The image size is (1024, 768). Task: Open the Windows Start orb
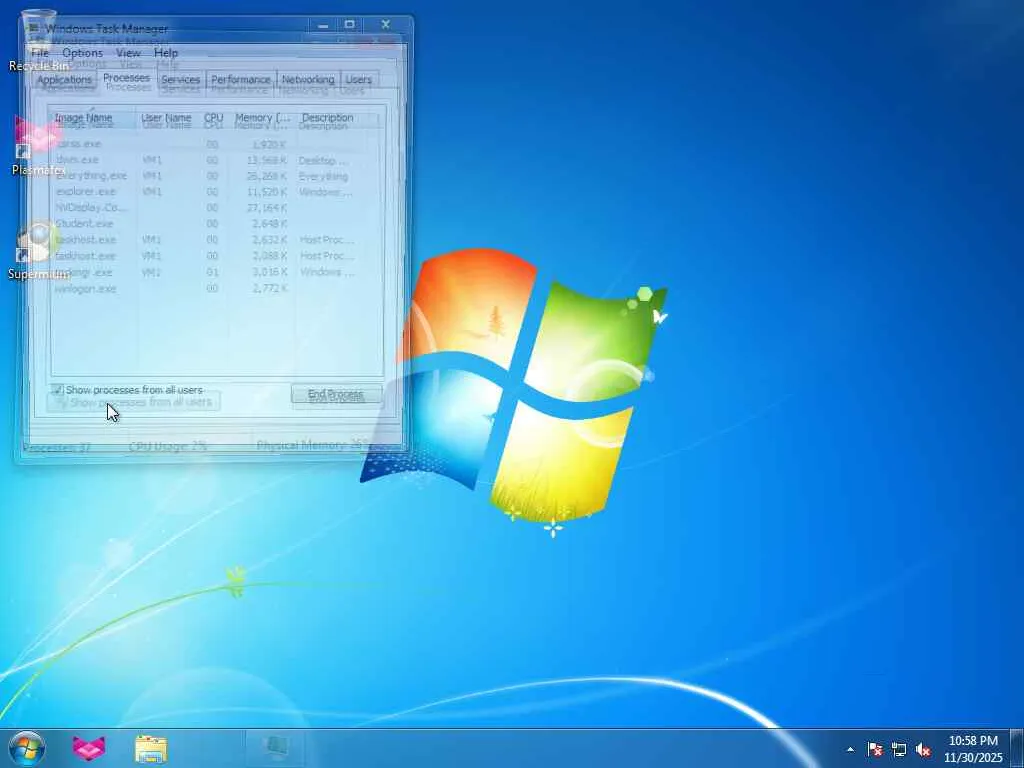(x=27, y=748)
